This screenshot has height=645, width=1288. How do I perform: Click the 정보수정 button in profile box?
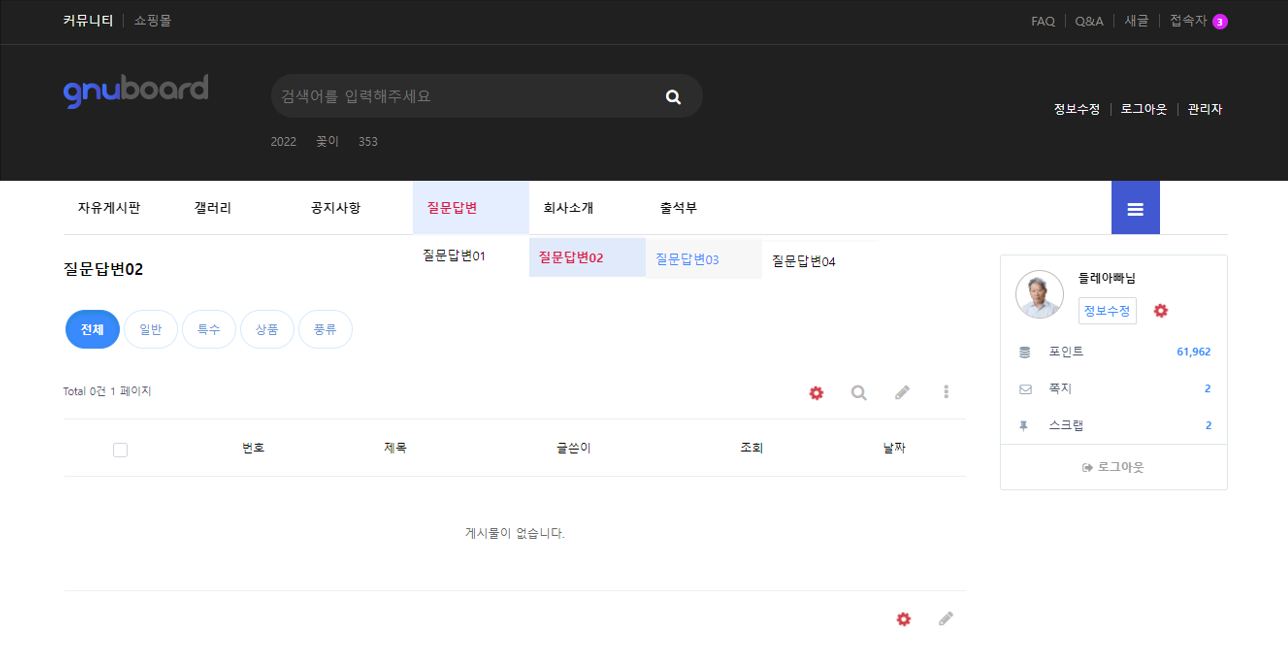(1107, 311)
